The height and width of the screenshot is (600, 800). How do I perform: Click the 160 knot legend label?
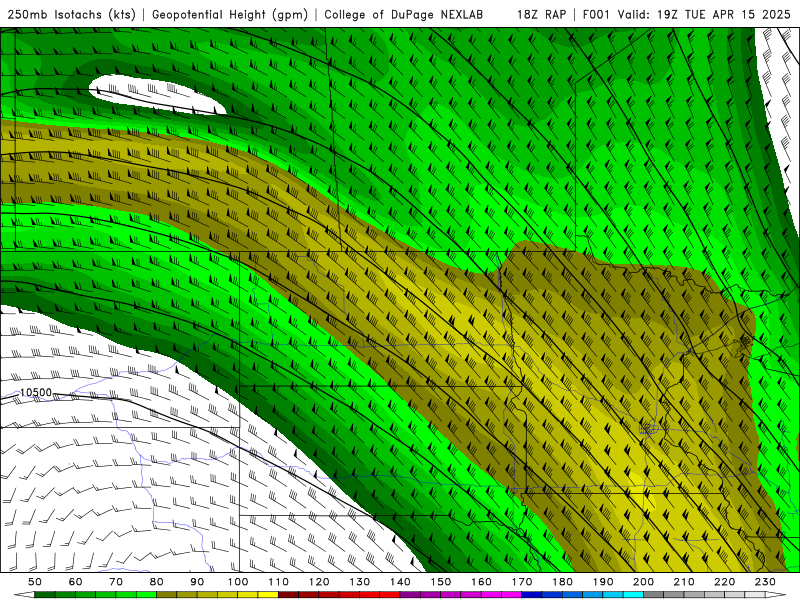click(481, 582)
